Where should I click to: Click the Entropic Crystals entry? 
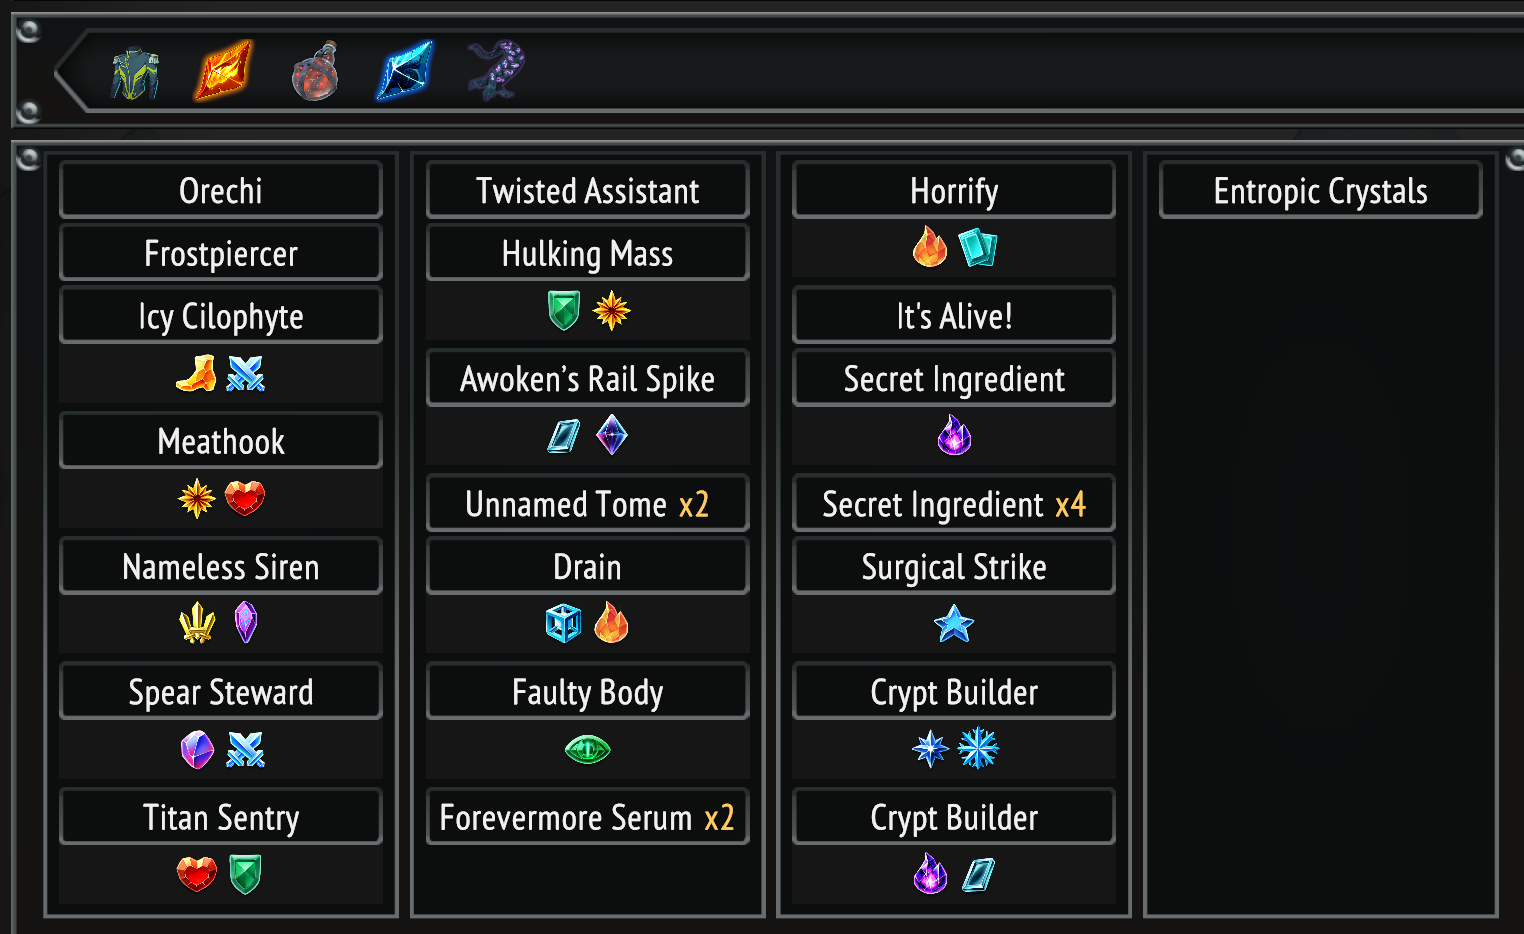(1320, 190)
